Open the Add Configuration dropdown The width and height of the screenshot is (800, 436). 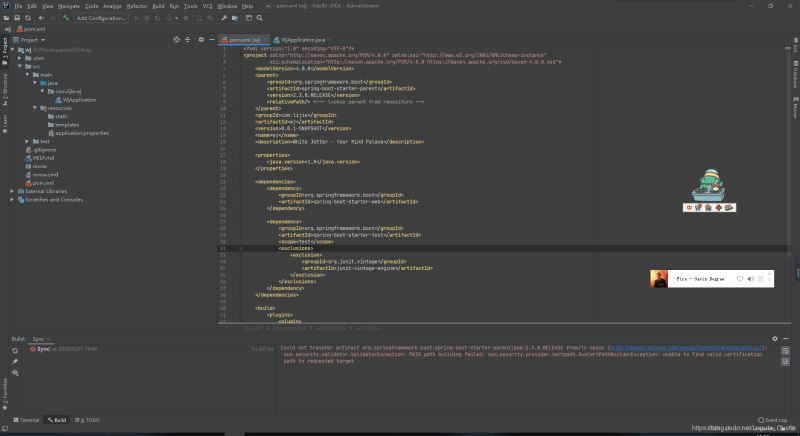tap(101, 18)
